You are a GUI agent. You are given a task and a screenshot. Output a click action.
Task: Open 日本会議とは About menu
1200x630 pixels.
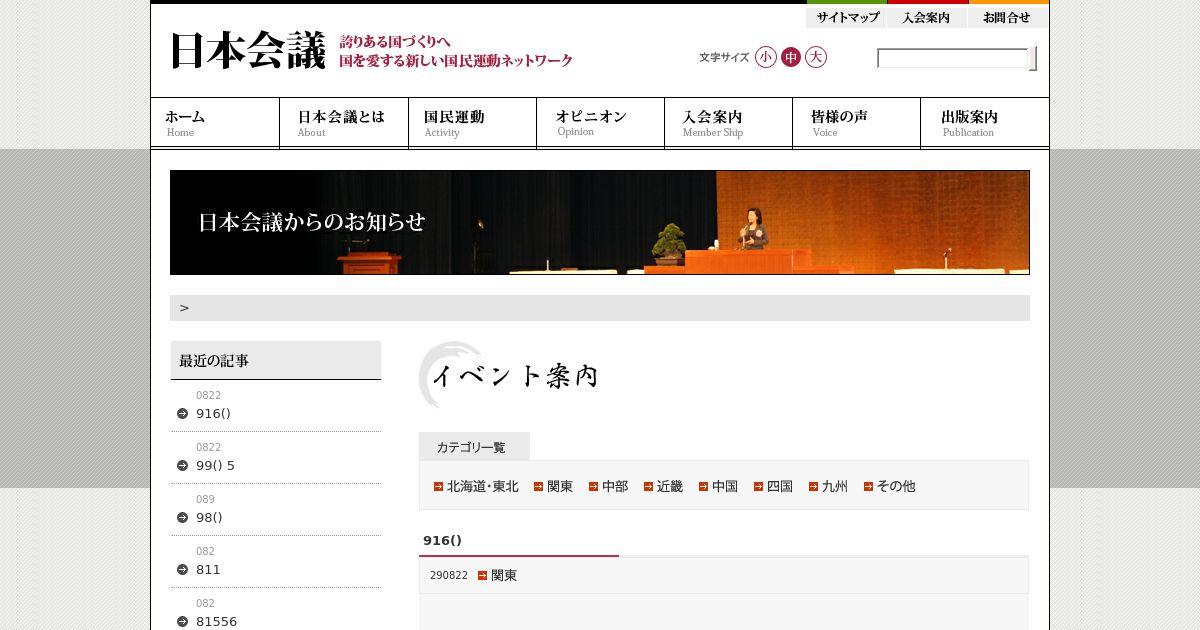344,123
